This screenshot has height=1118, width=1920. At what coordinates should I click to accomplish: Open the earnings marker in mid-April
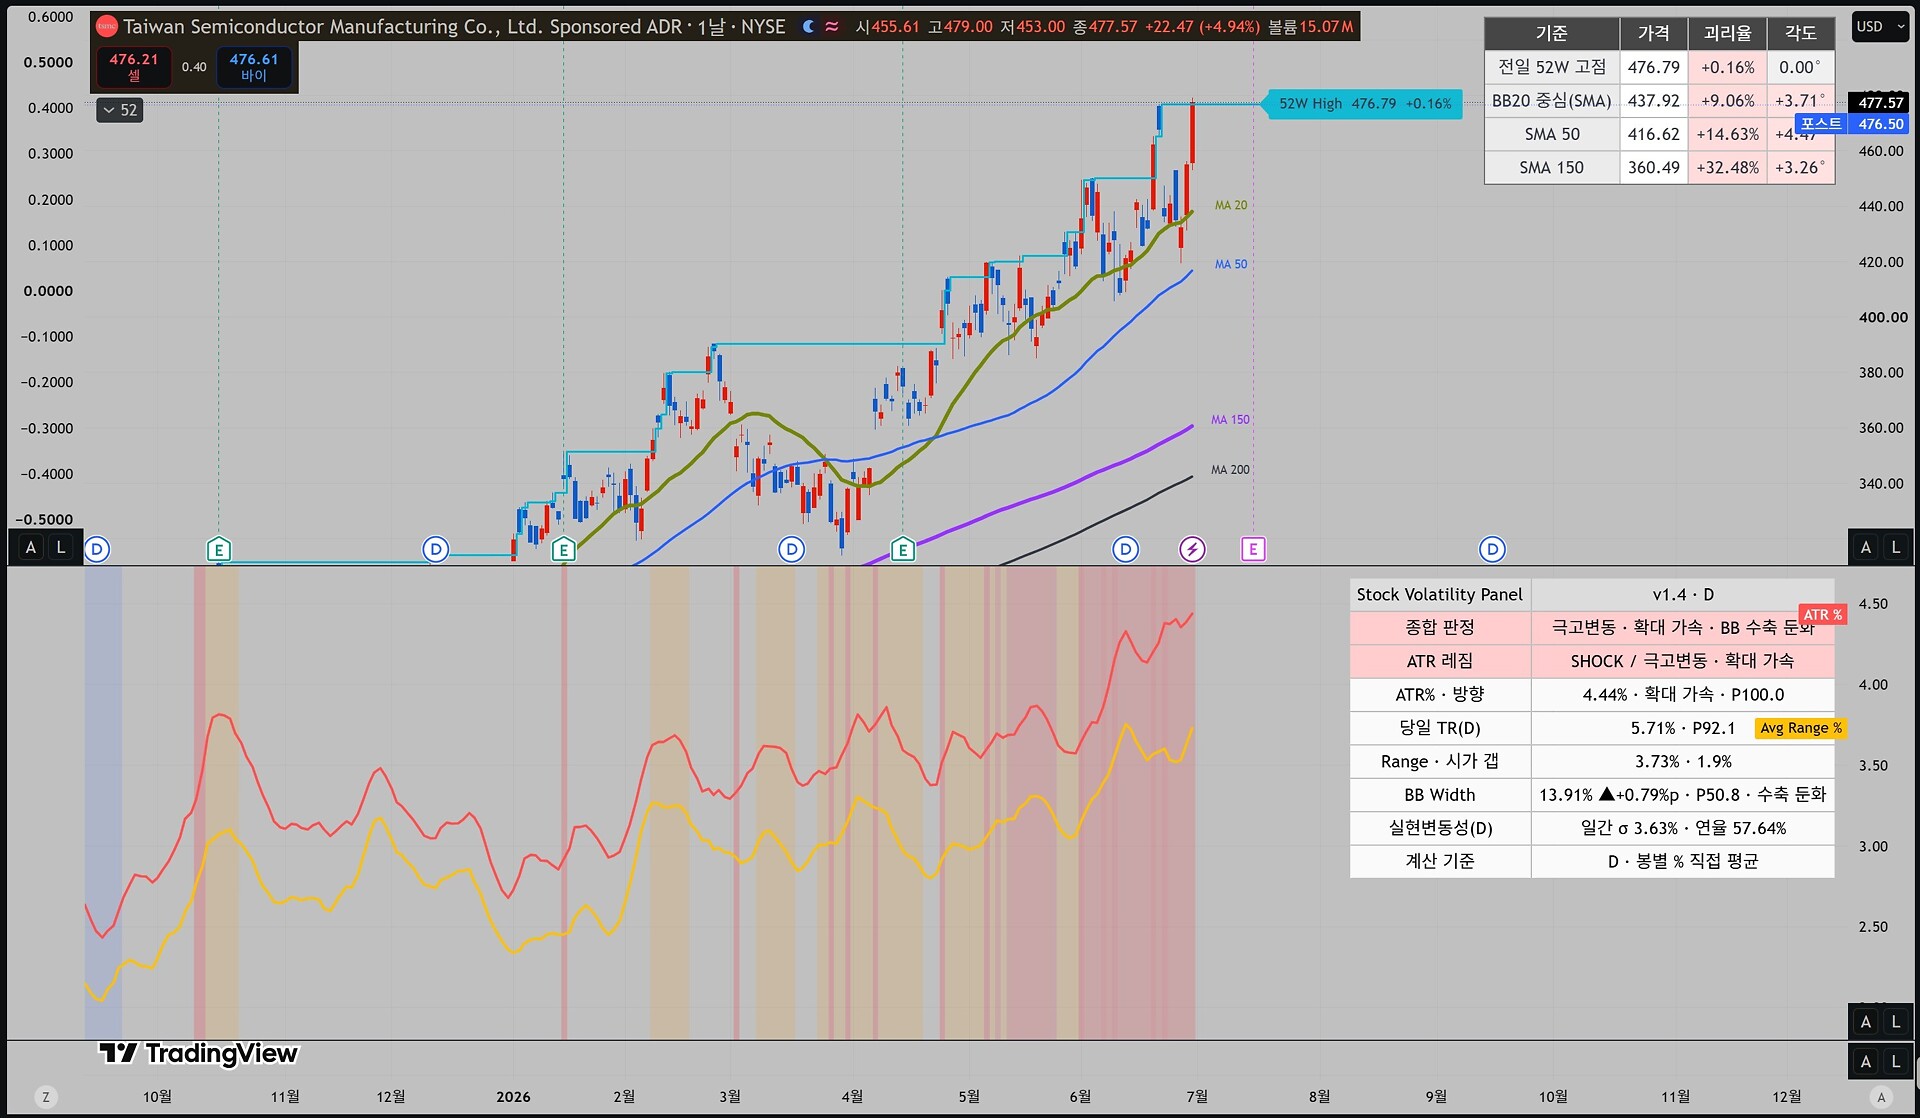pyautogui.click(x=903, y=549)
